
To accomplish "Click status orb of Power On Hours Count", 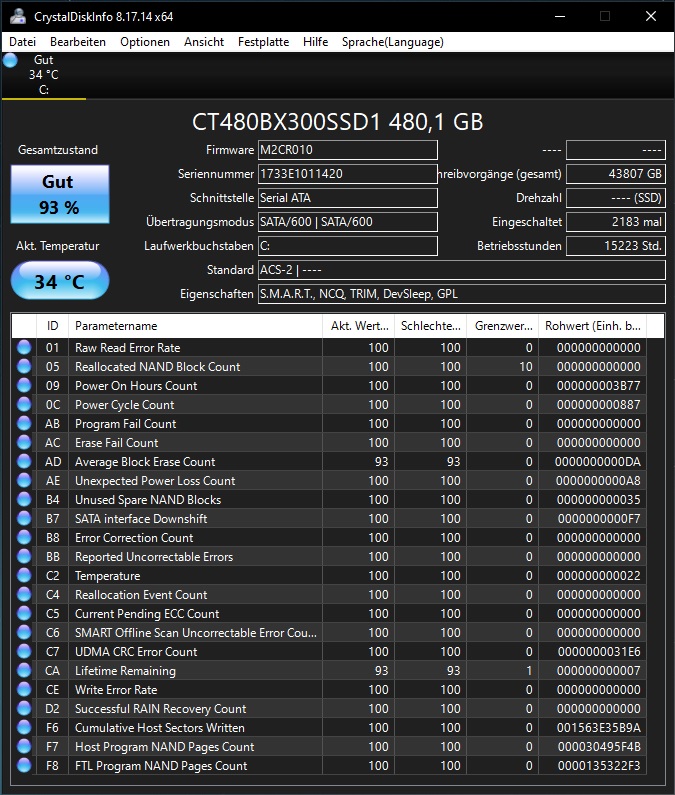I will (x=24, y=385).
